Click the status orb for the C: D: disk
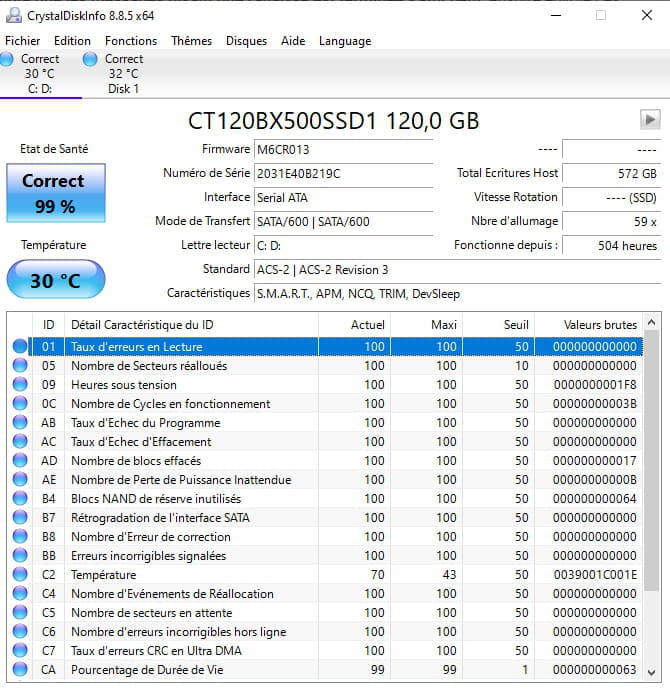This screenshot has width=670, height=689. pos(7,59)
